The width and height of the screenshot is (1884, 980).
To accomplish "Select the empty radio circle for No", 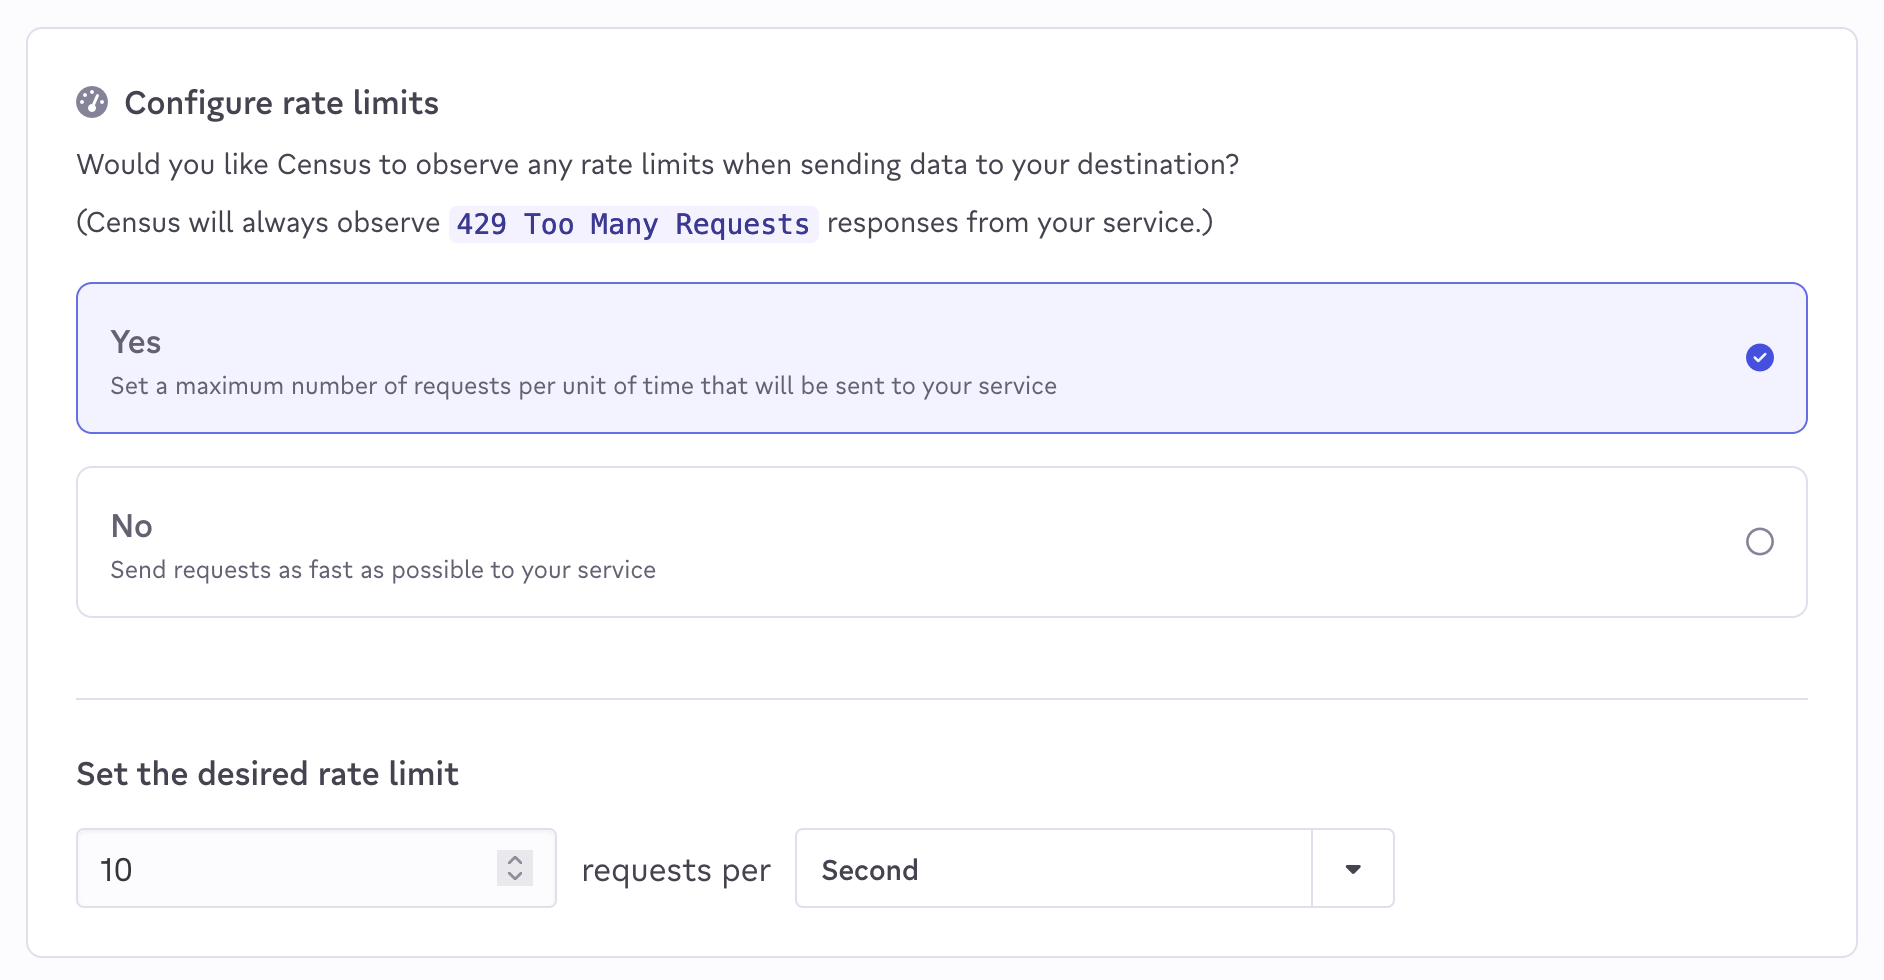I will 1759,541.
